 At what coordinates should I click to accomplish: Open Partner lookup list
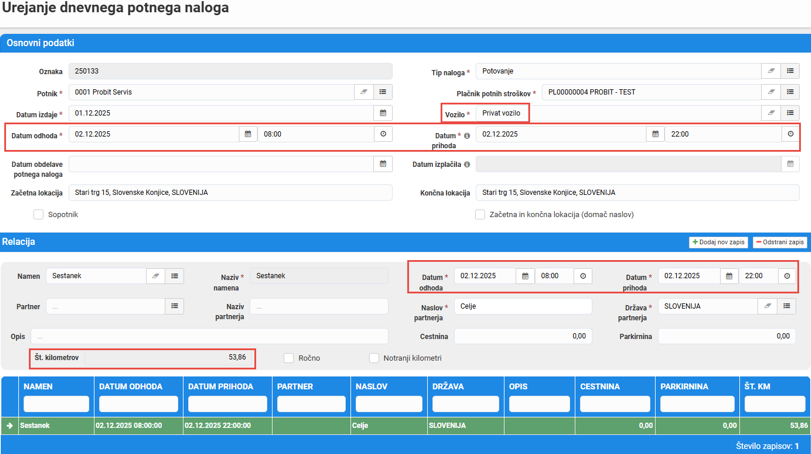(x=175, y=306)
